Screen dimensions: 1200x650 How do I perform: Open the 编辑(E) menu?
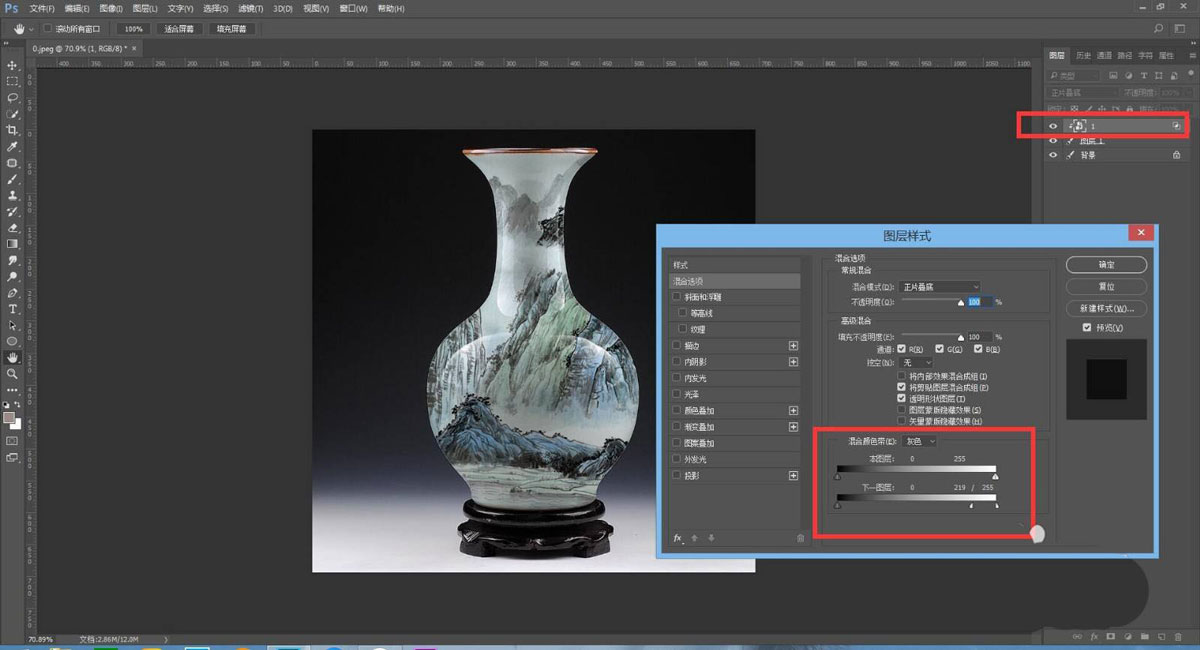(x=77, y=8)
